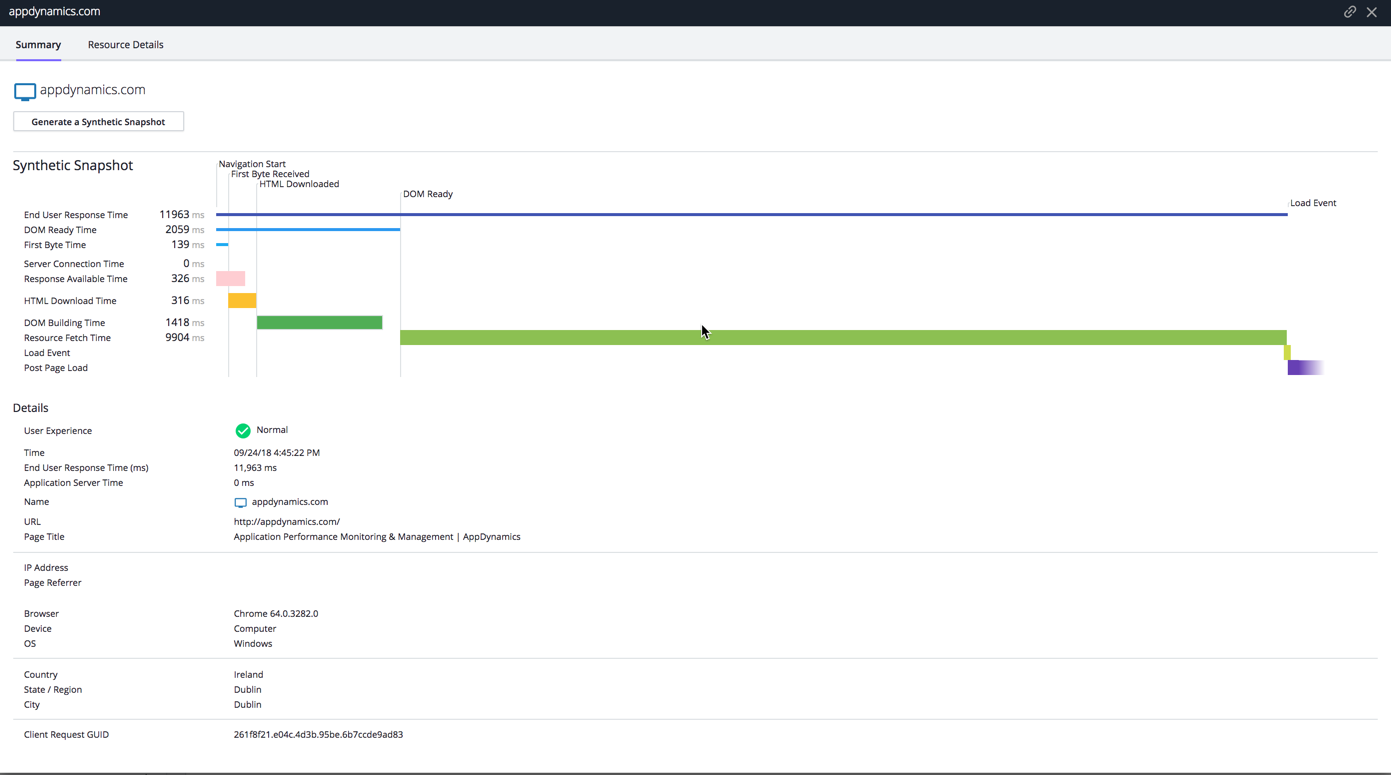
Task: Select the End User Response Time timeline bar
Action: pos(752,214)
